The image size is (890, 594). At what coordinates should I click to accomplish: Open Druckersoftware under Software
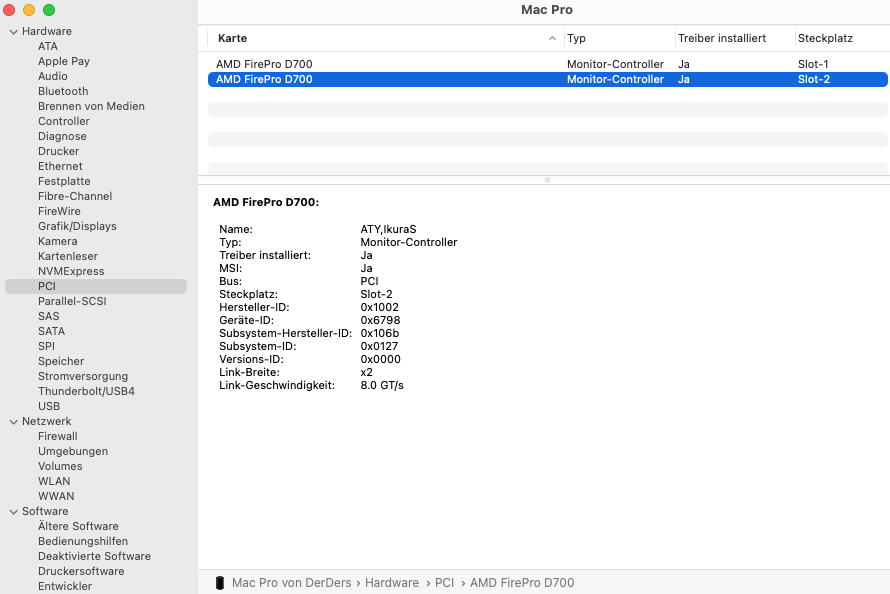coord(81,571)
